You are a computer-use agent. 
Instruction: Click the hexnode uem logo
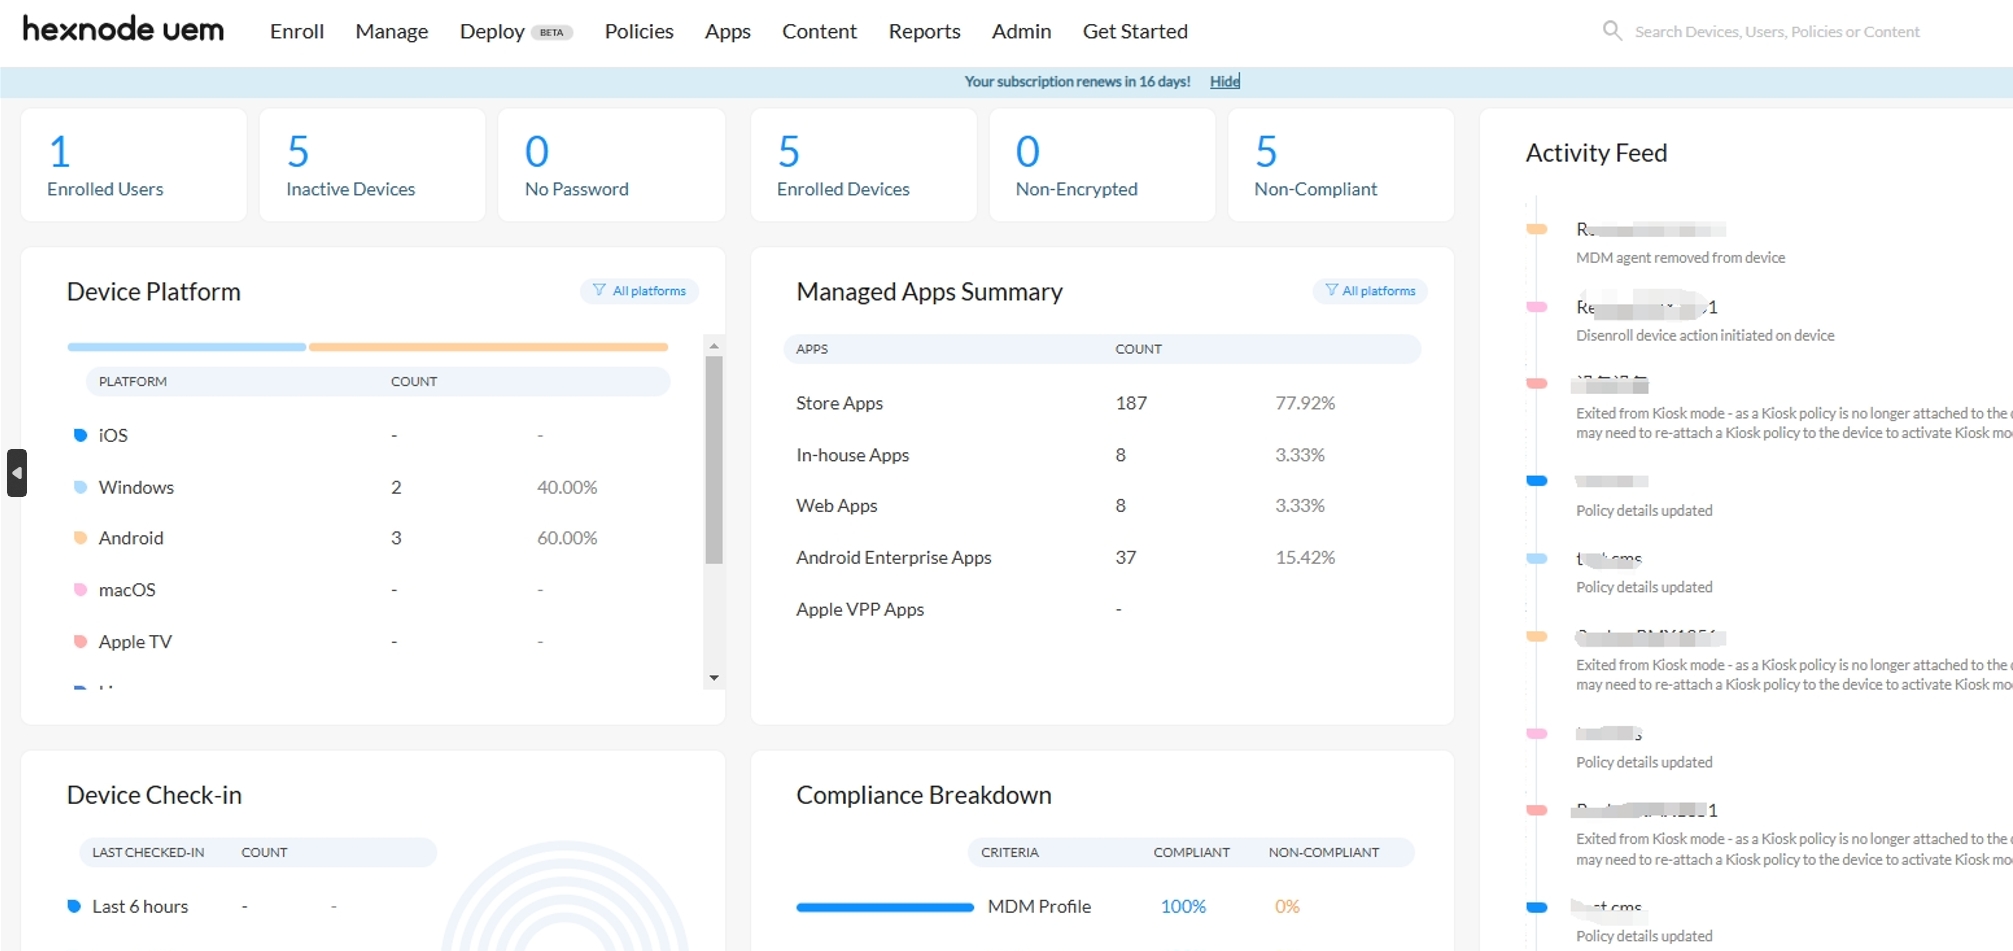point(122,29)
